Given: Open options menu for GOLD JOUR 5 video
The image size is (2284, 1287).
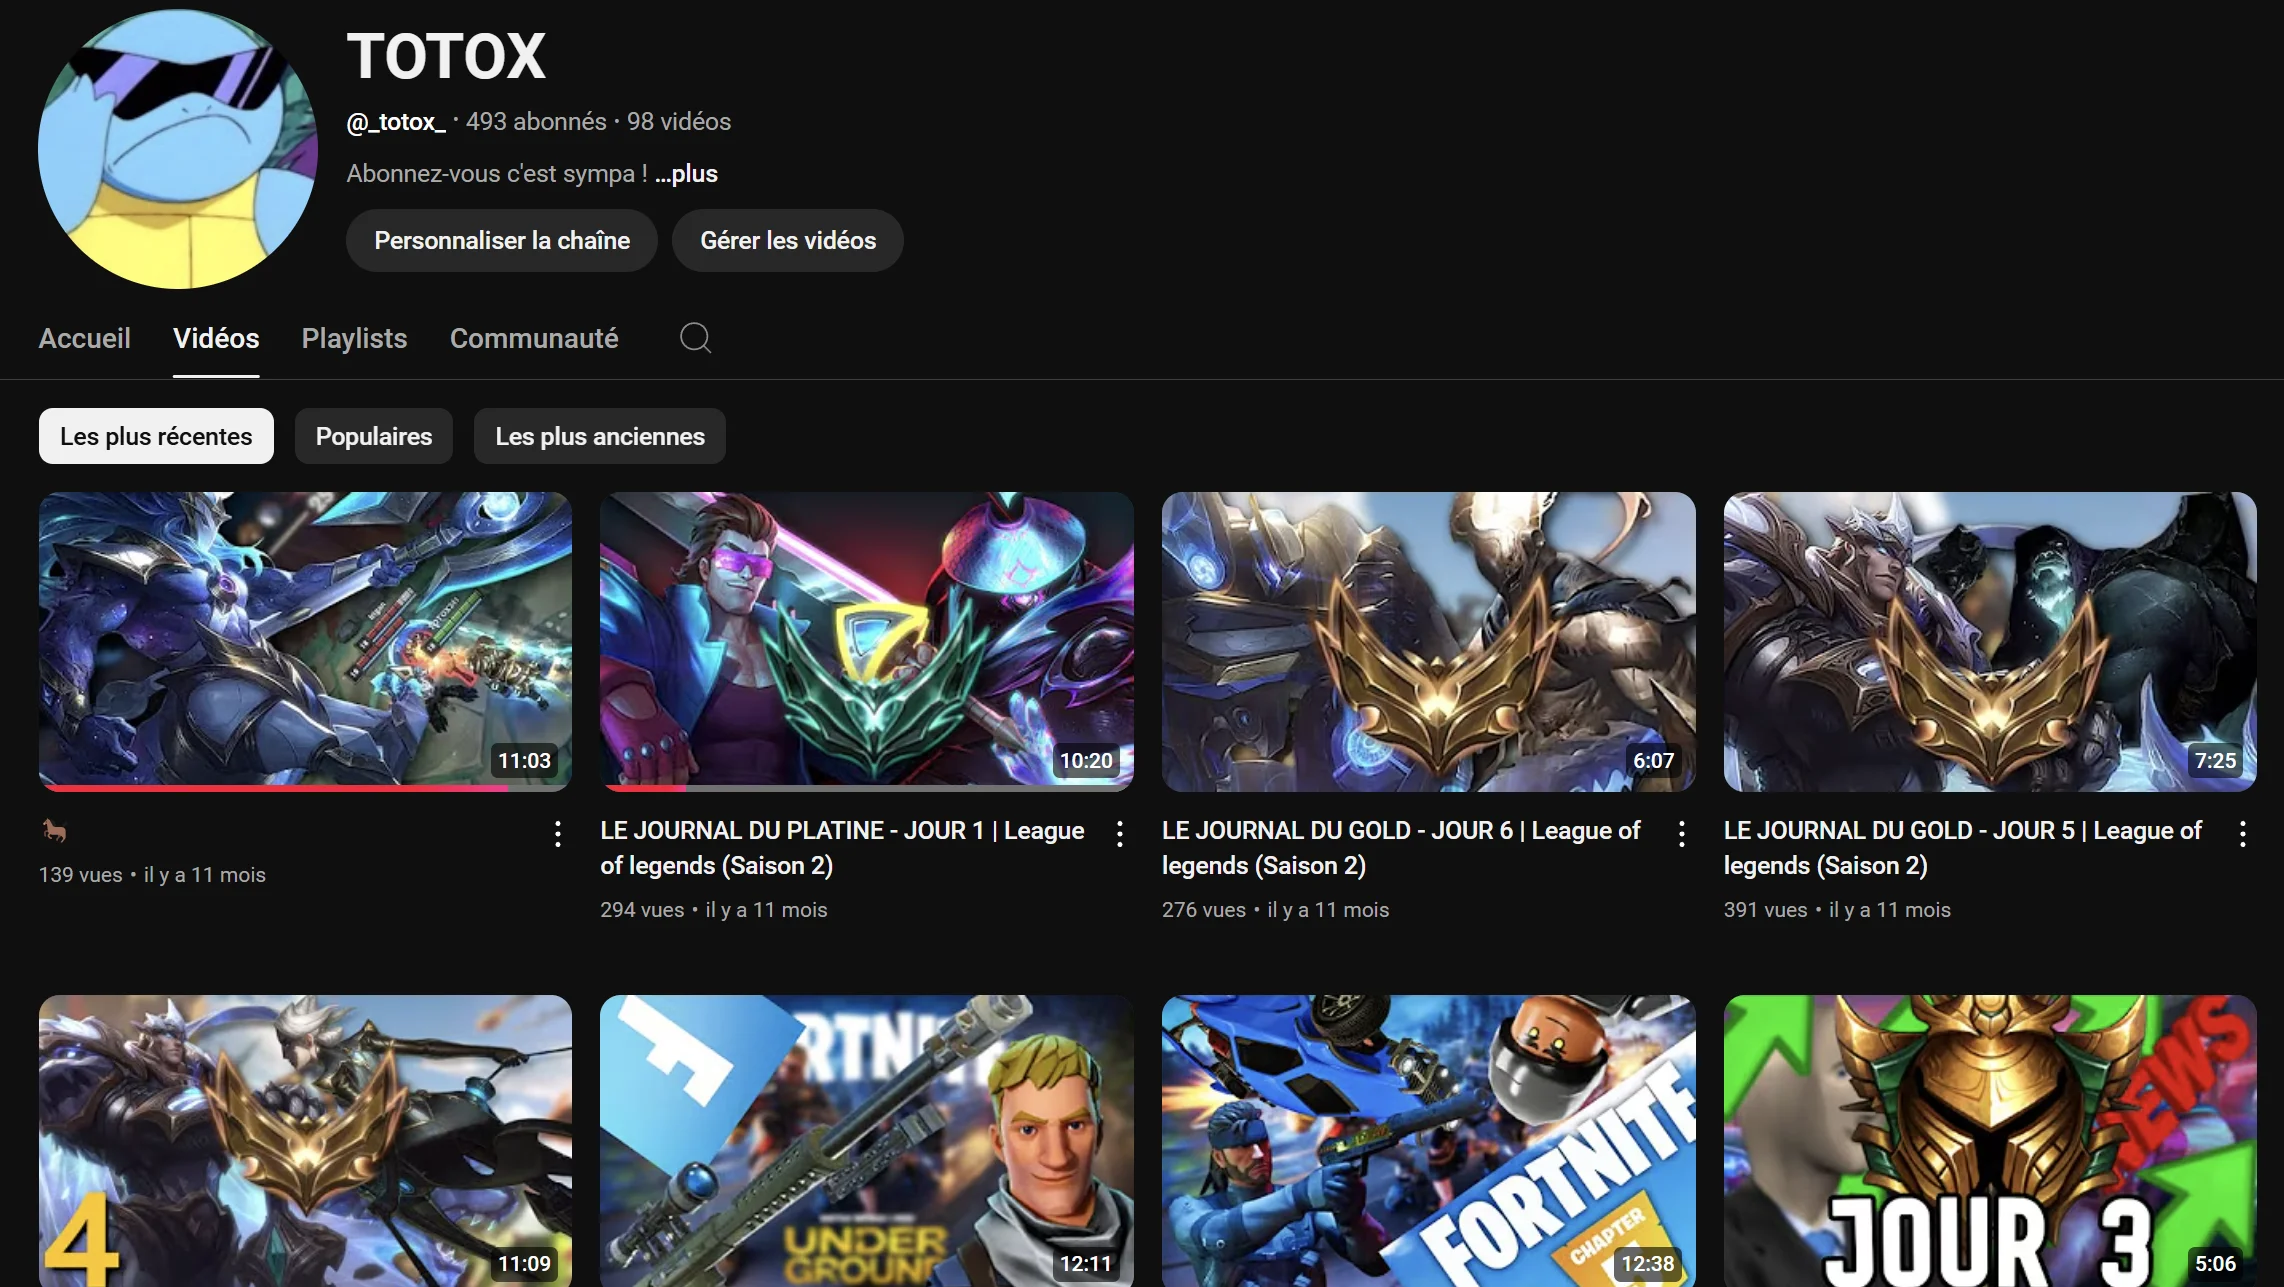Looking at the screenshot, I should click(x=2243, y=833).
